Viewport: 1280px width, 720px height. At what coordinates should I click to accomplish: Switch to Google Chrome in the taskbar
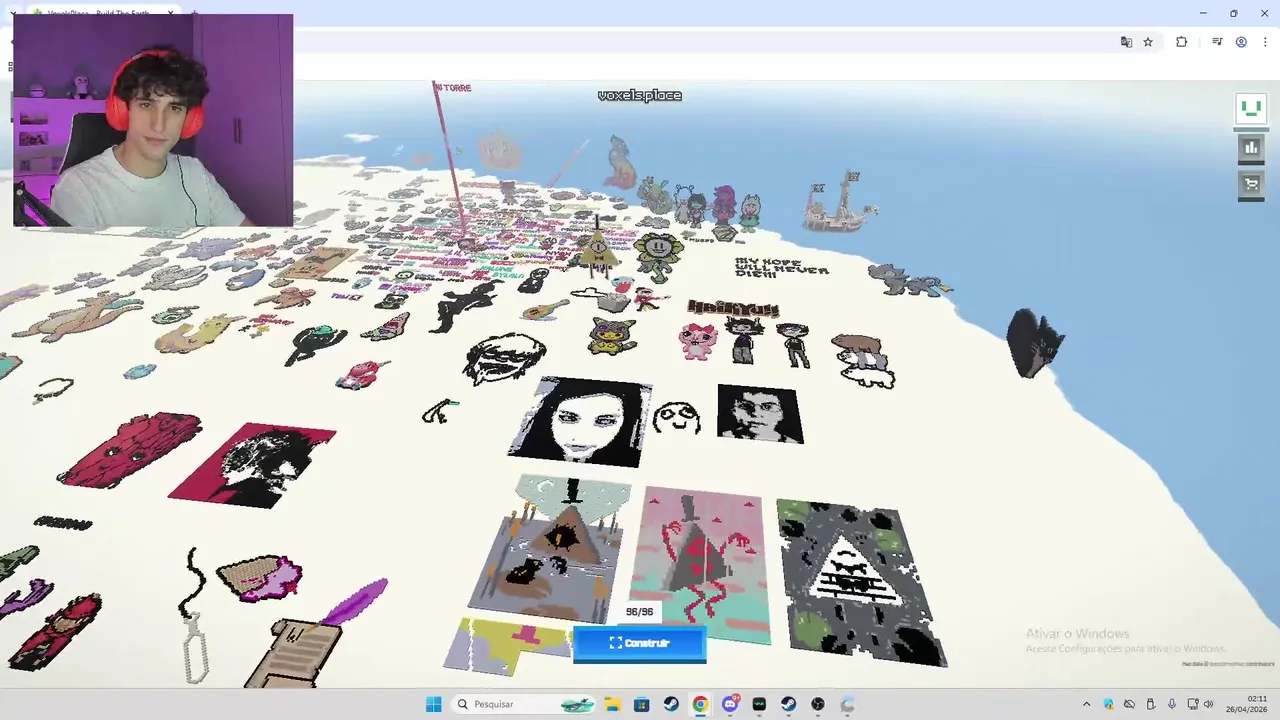tap(700, 704)
